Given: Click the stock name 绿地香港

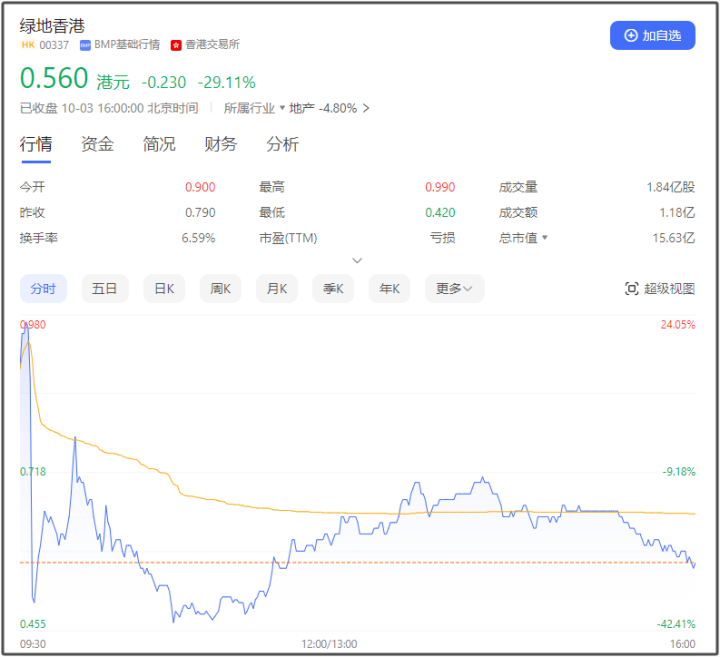Looking at the screenshot, I should tap(52, 26).
